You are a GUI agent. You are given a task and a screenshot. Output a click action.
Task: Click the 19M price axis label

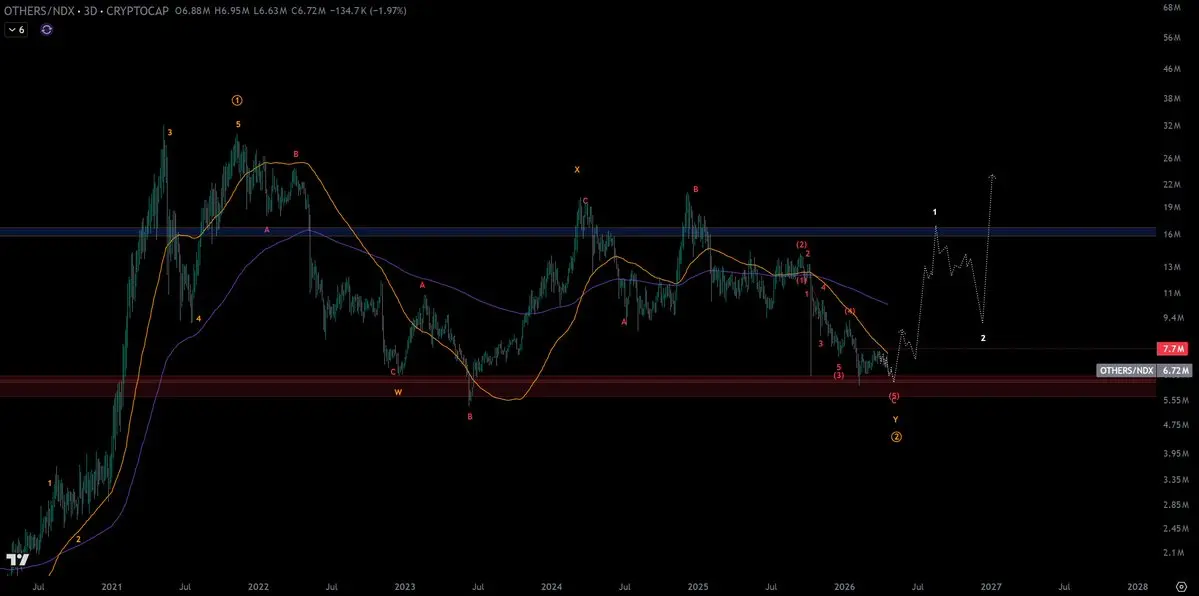(x=1174, y=207)
